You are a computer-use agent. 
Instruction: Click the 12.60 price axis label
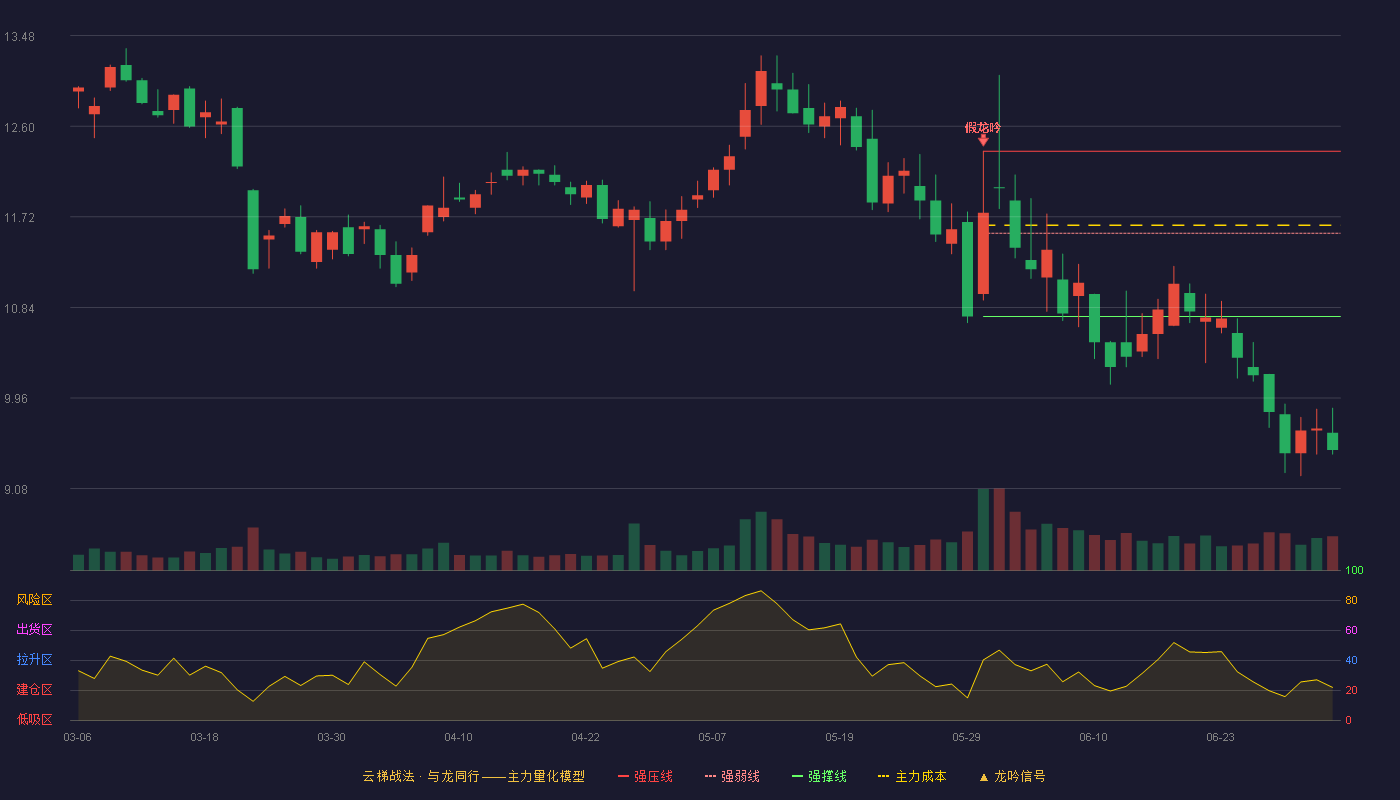point(19,127)
